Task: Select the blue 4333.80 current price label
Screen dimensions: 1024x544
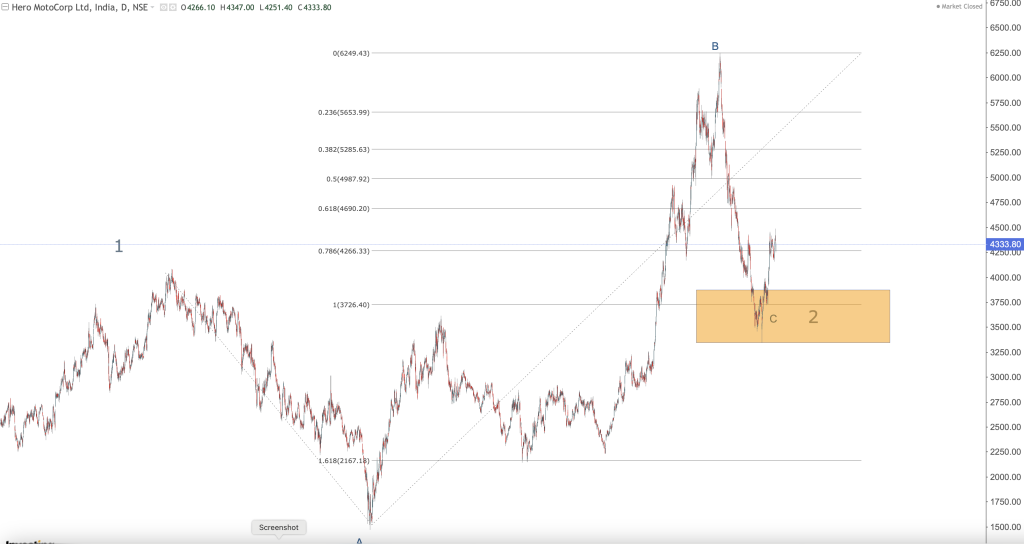Action: [1004, 244]
